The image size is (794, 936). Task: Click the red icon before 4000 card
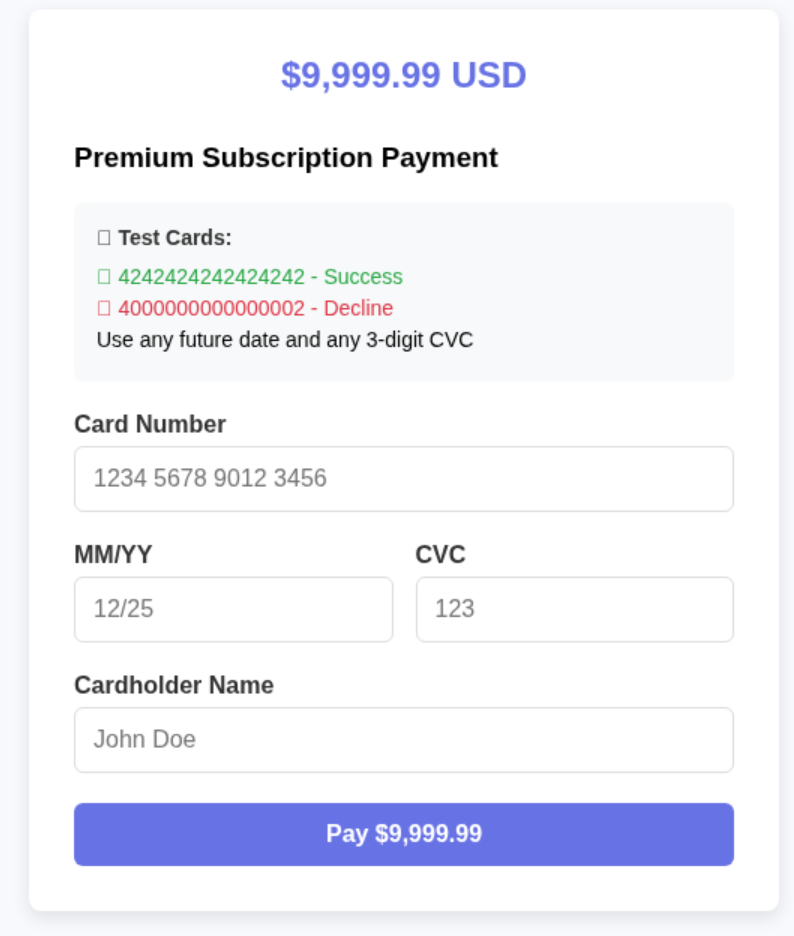pos(104,308)
